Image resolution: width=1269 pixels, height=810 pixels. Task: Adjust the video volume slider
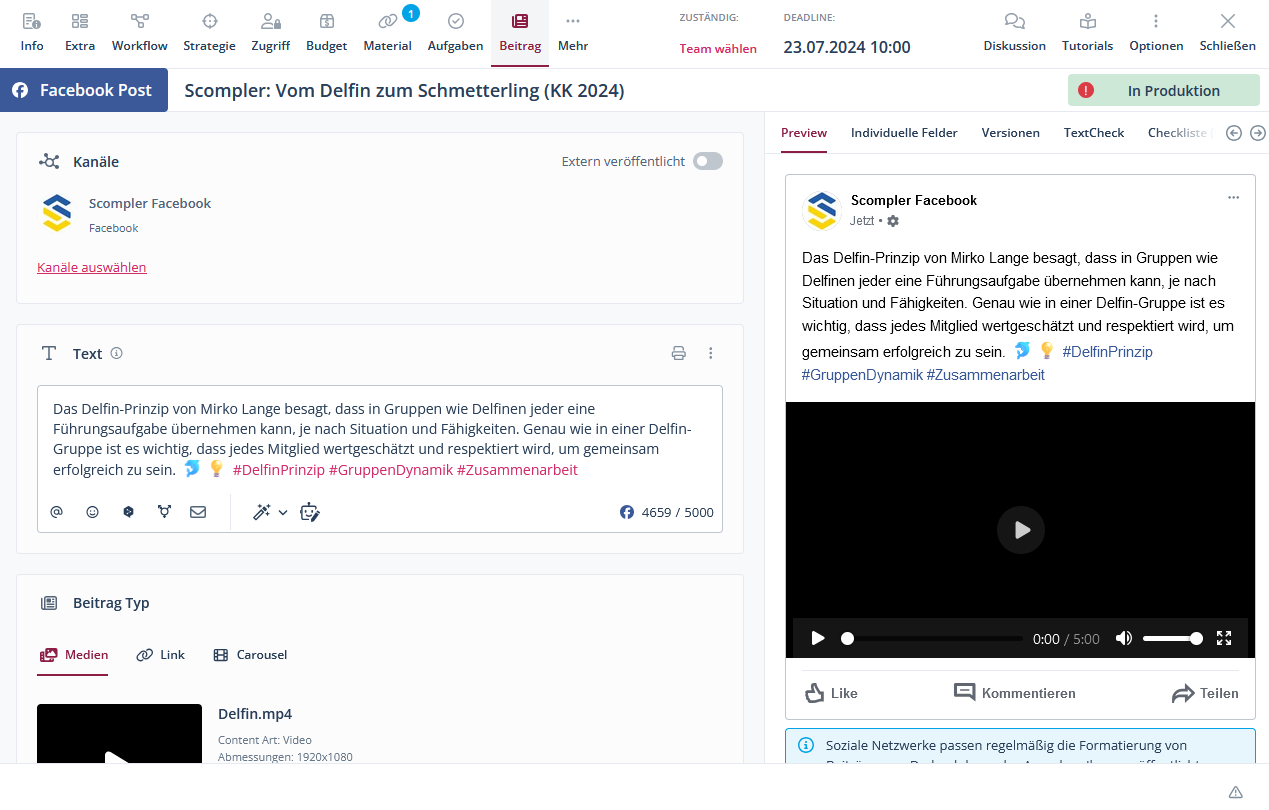click(1170, 638)
